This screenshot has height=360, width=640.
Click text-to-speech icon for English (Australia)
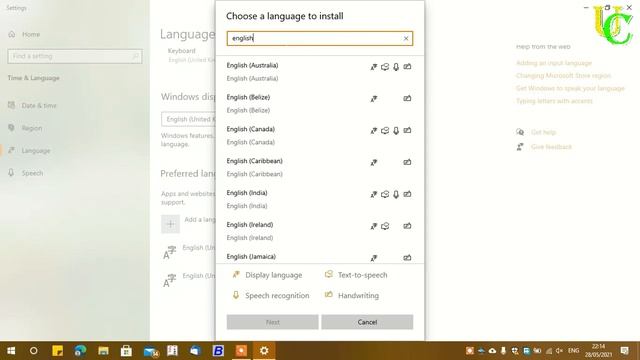tap(385, 67)
